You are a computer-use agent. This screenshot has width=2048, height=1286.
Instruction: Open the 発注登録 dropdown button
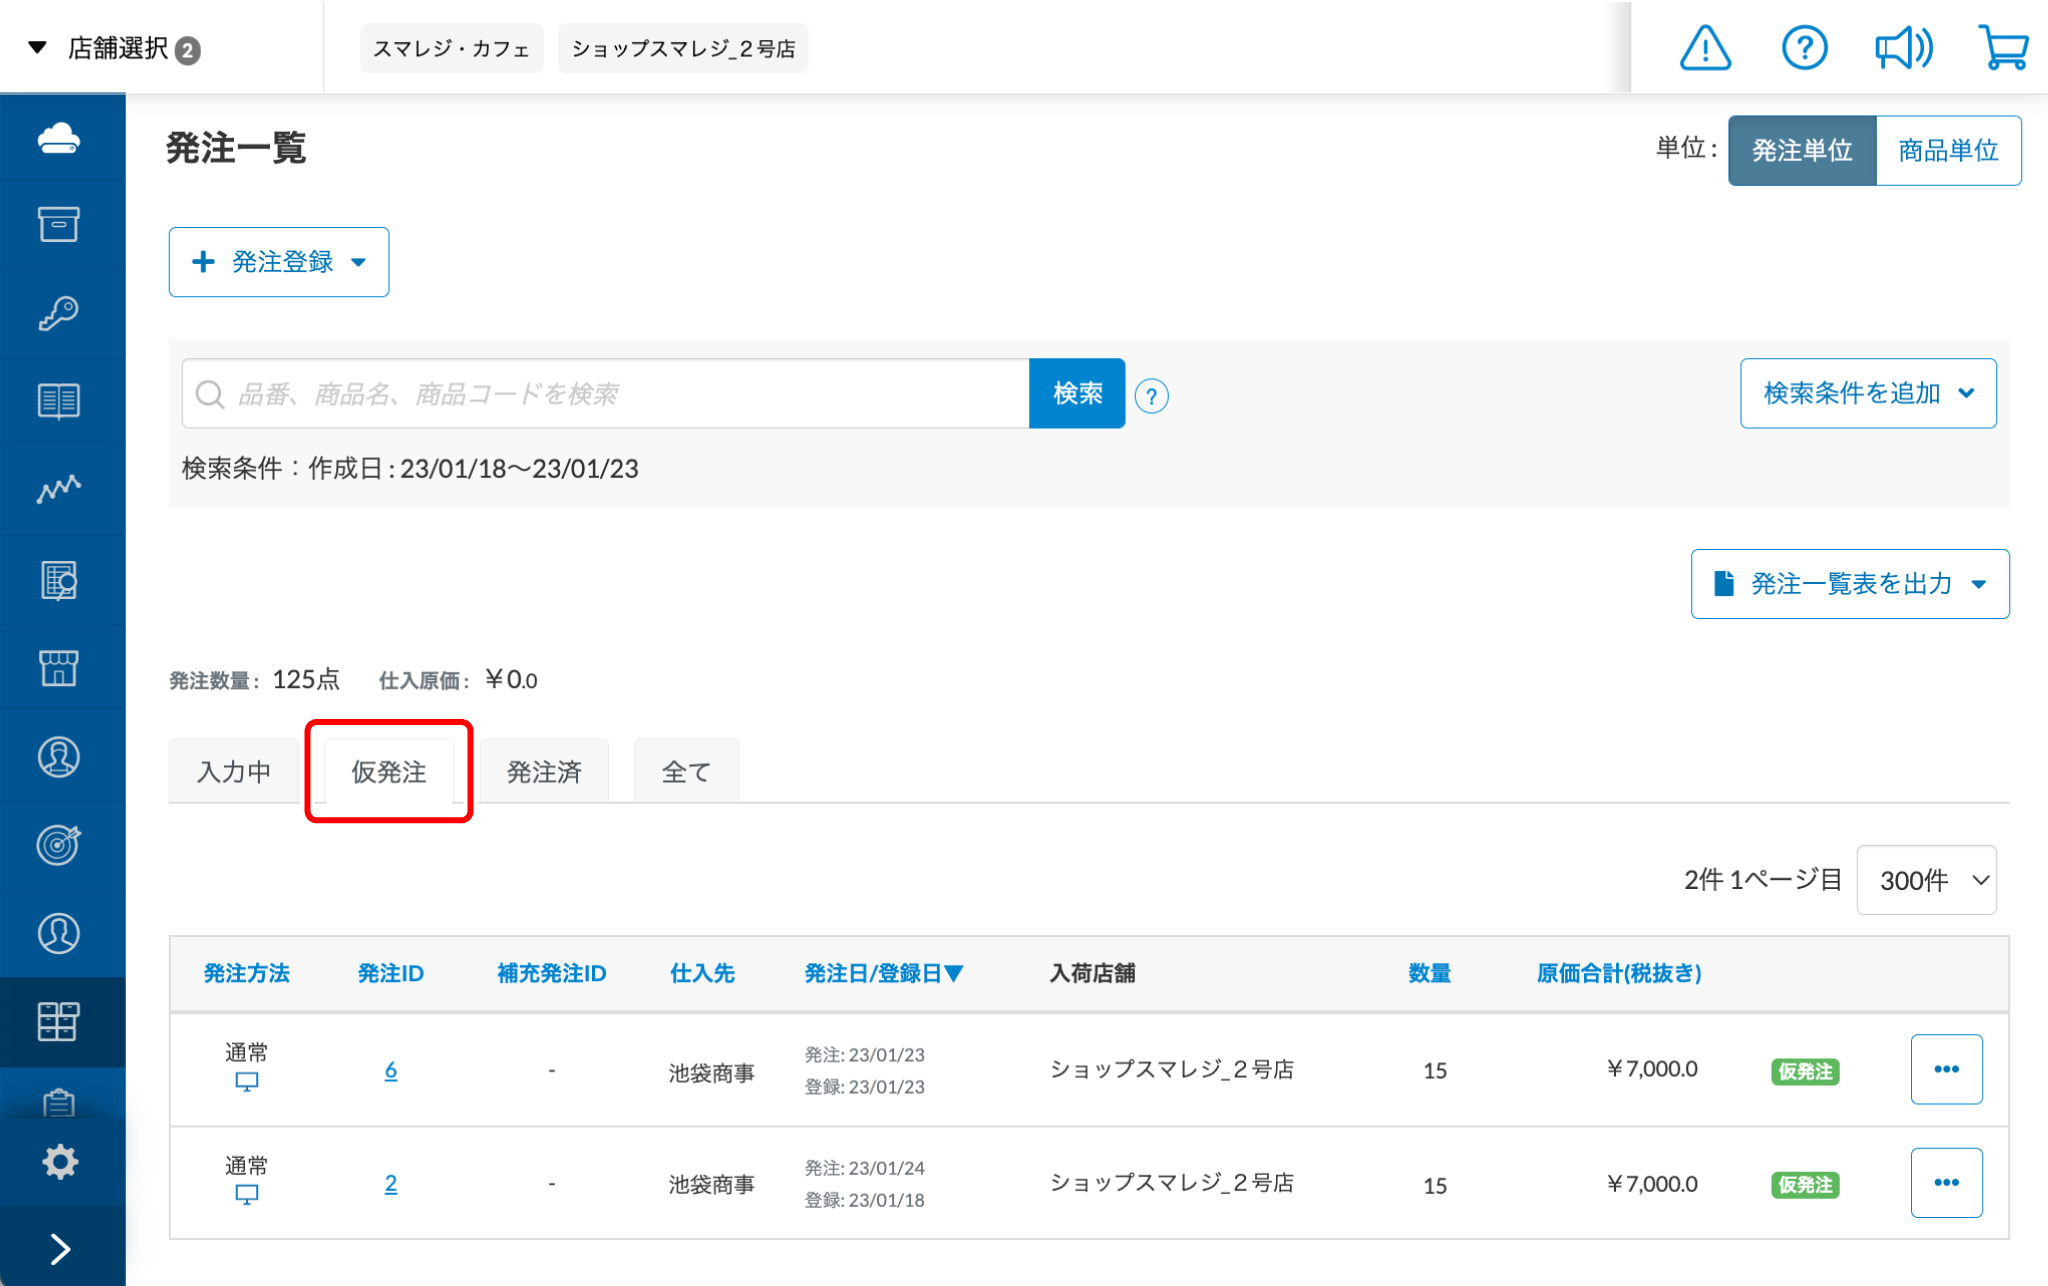point(279,262)
